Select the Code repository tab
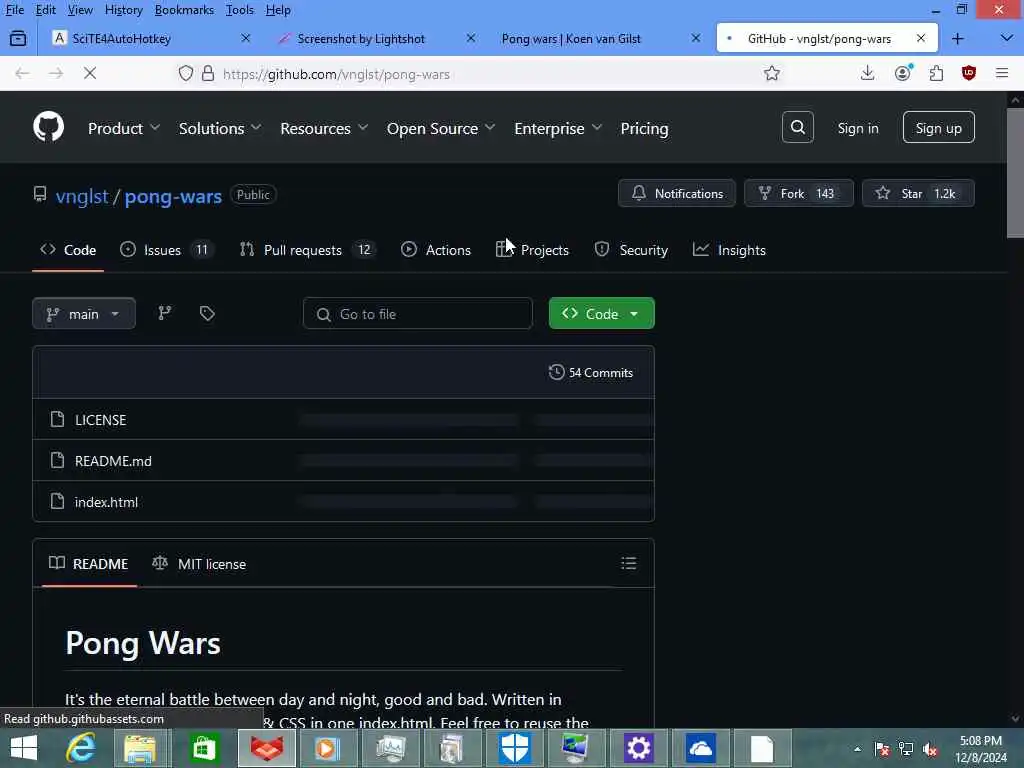 (x=68, y=250)
